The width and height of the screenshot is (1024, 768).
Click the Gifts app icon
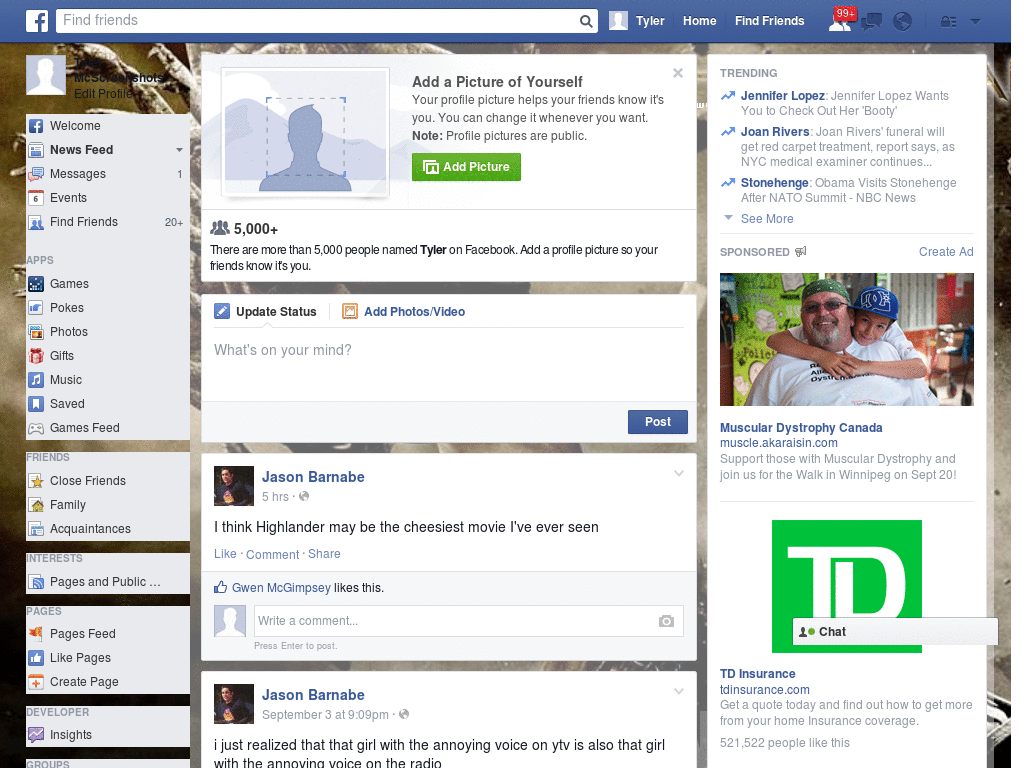36,356
